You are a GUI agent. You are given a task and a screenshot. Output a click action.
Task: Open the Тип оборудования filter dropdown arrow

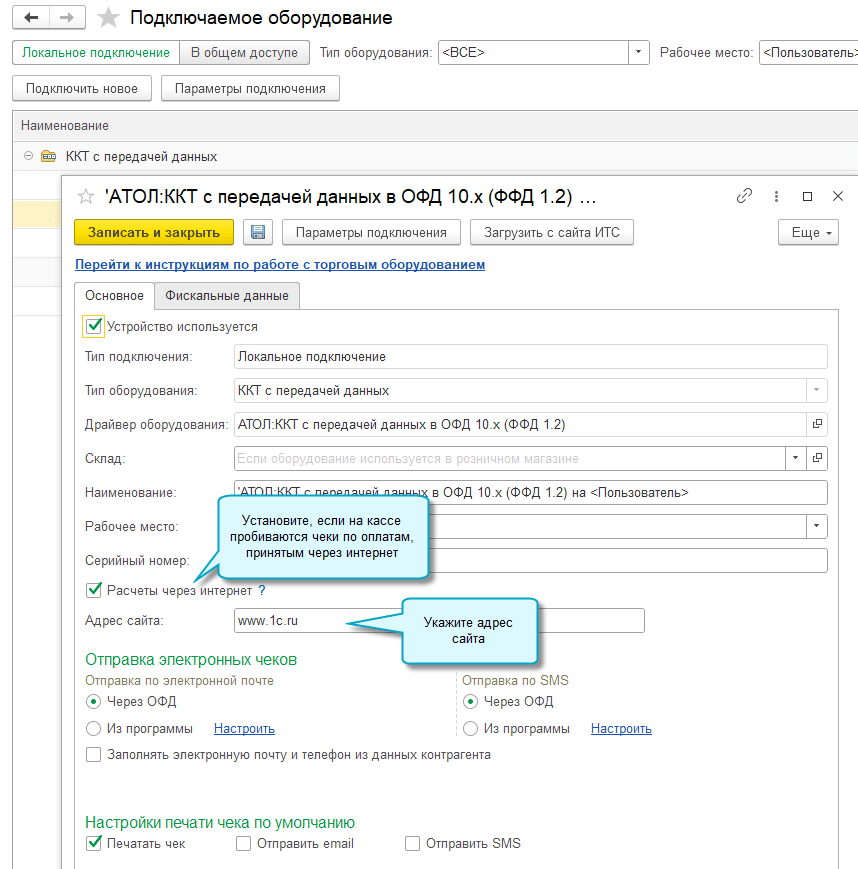pyautogui.click(x=639, y=52)
